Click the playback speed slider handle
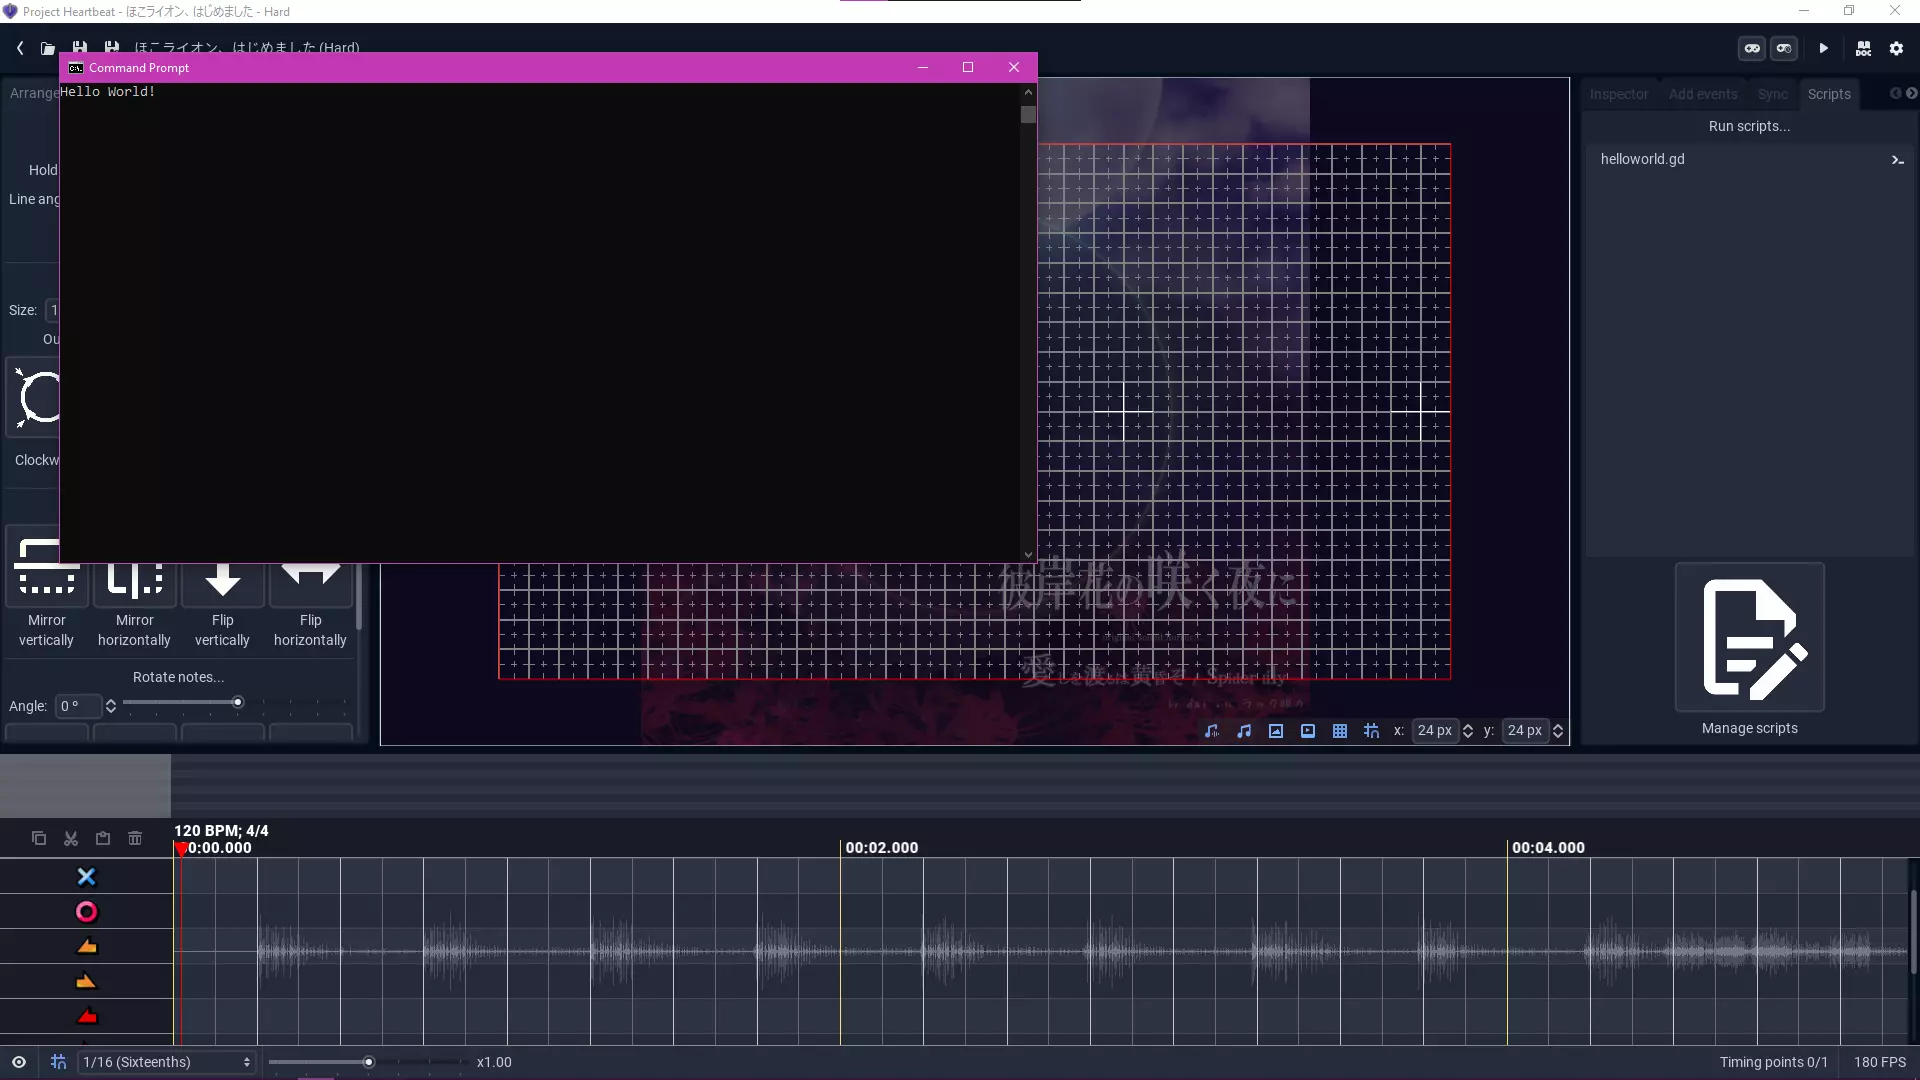This screenshot has height=1080, width=1920. (369, 1062)
